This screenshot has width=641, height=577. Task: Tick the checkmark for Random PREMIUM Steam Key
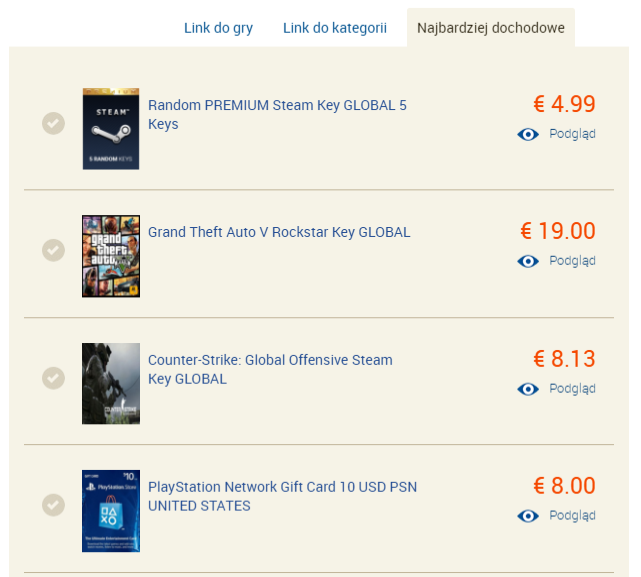point(53,123)
